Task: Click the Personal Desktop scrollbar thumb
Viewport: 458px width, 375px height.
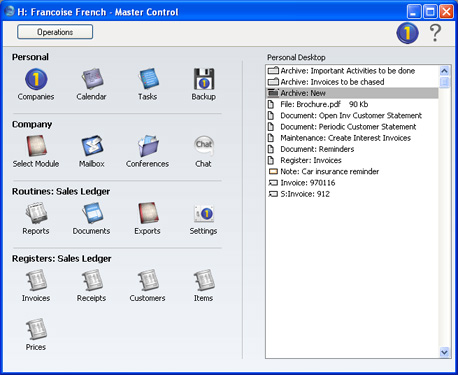Action: tap(445, 82)
